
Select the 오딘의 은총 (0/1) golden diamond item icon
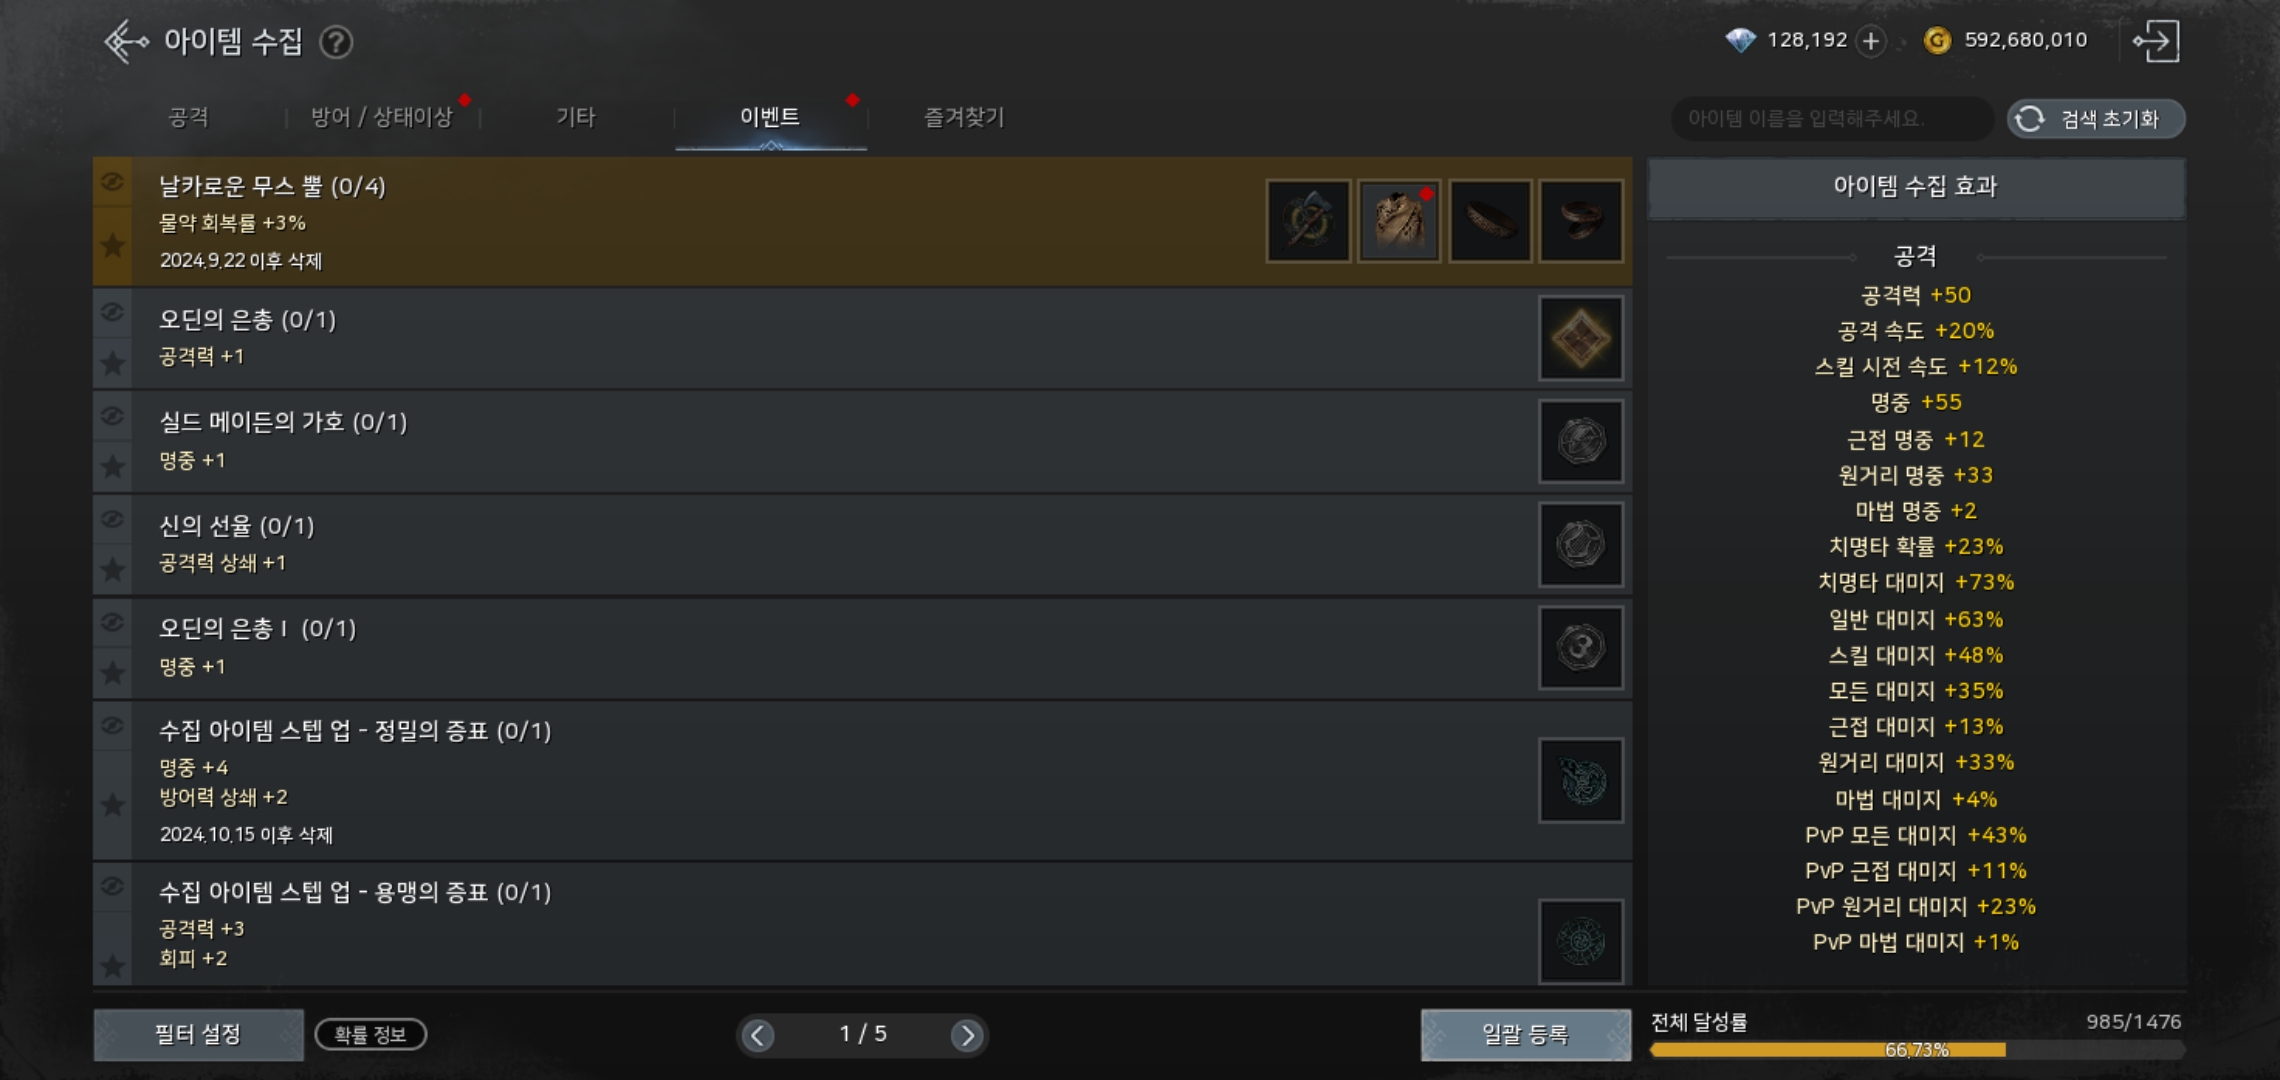(x=1580, y=338)
